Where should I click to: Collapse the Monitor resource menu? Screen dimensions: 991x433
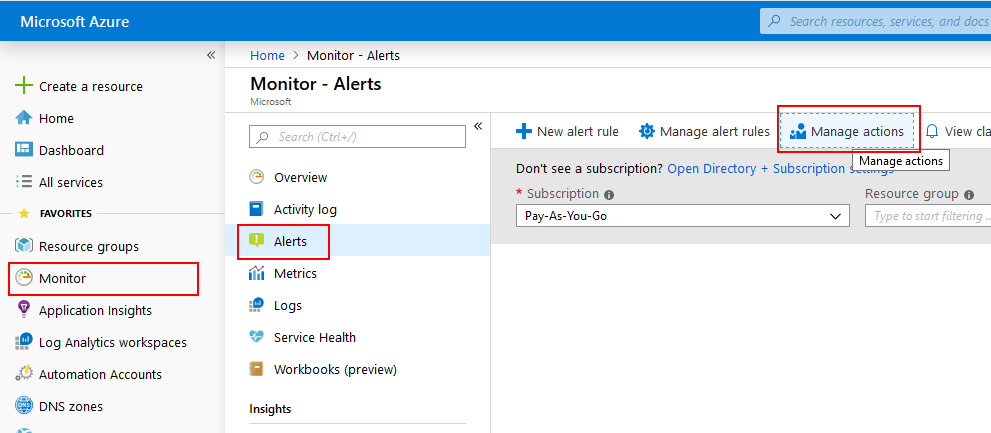(478, 126)
